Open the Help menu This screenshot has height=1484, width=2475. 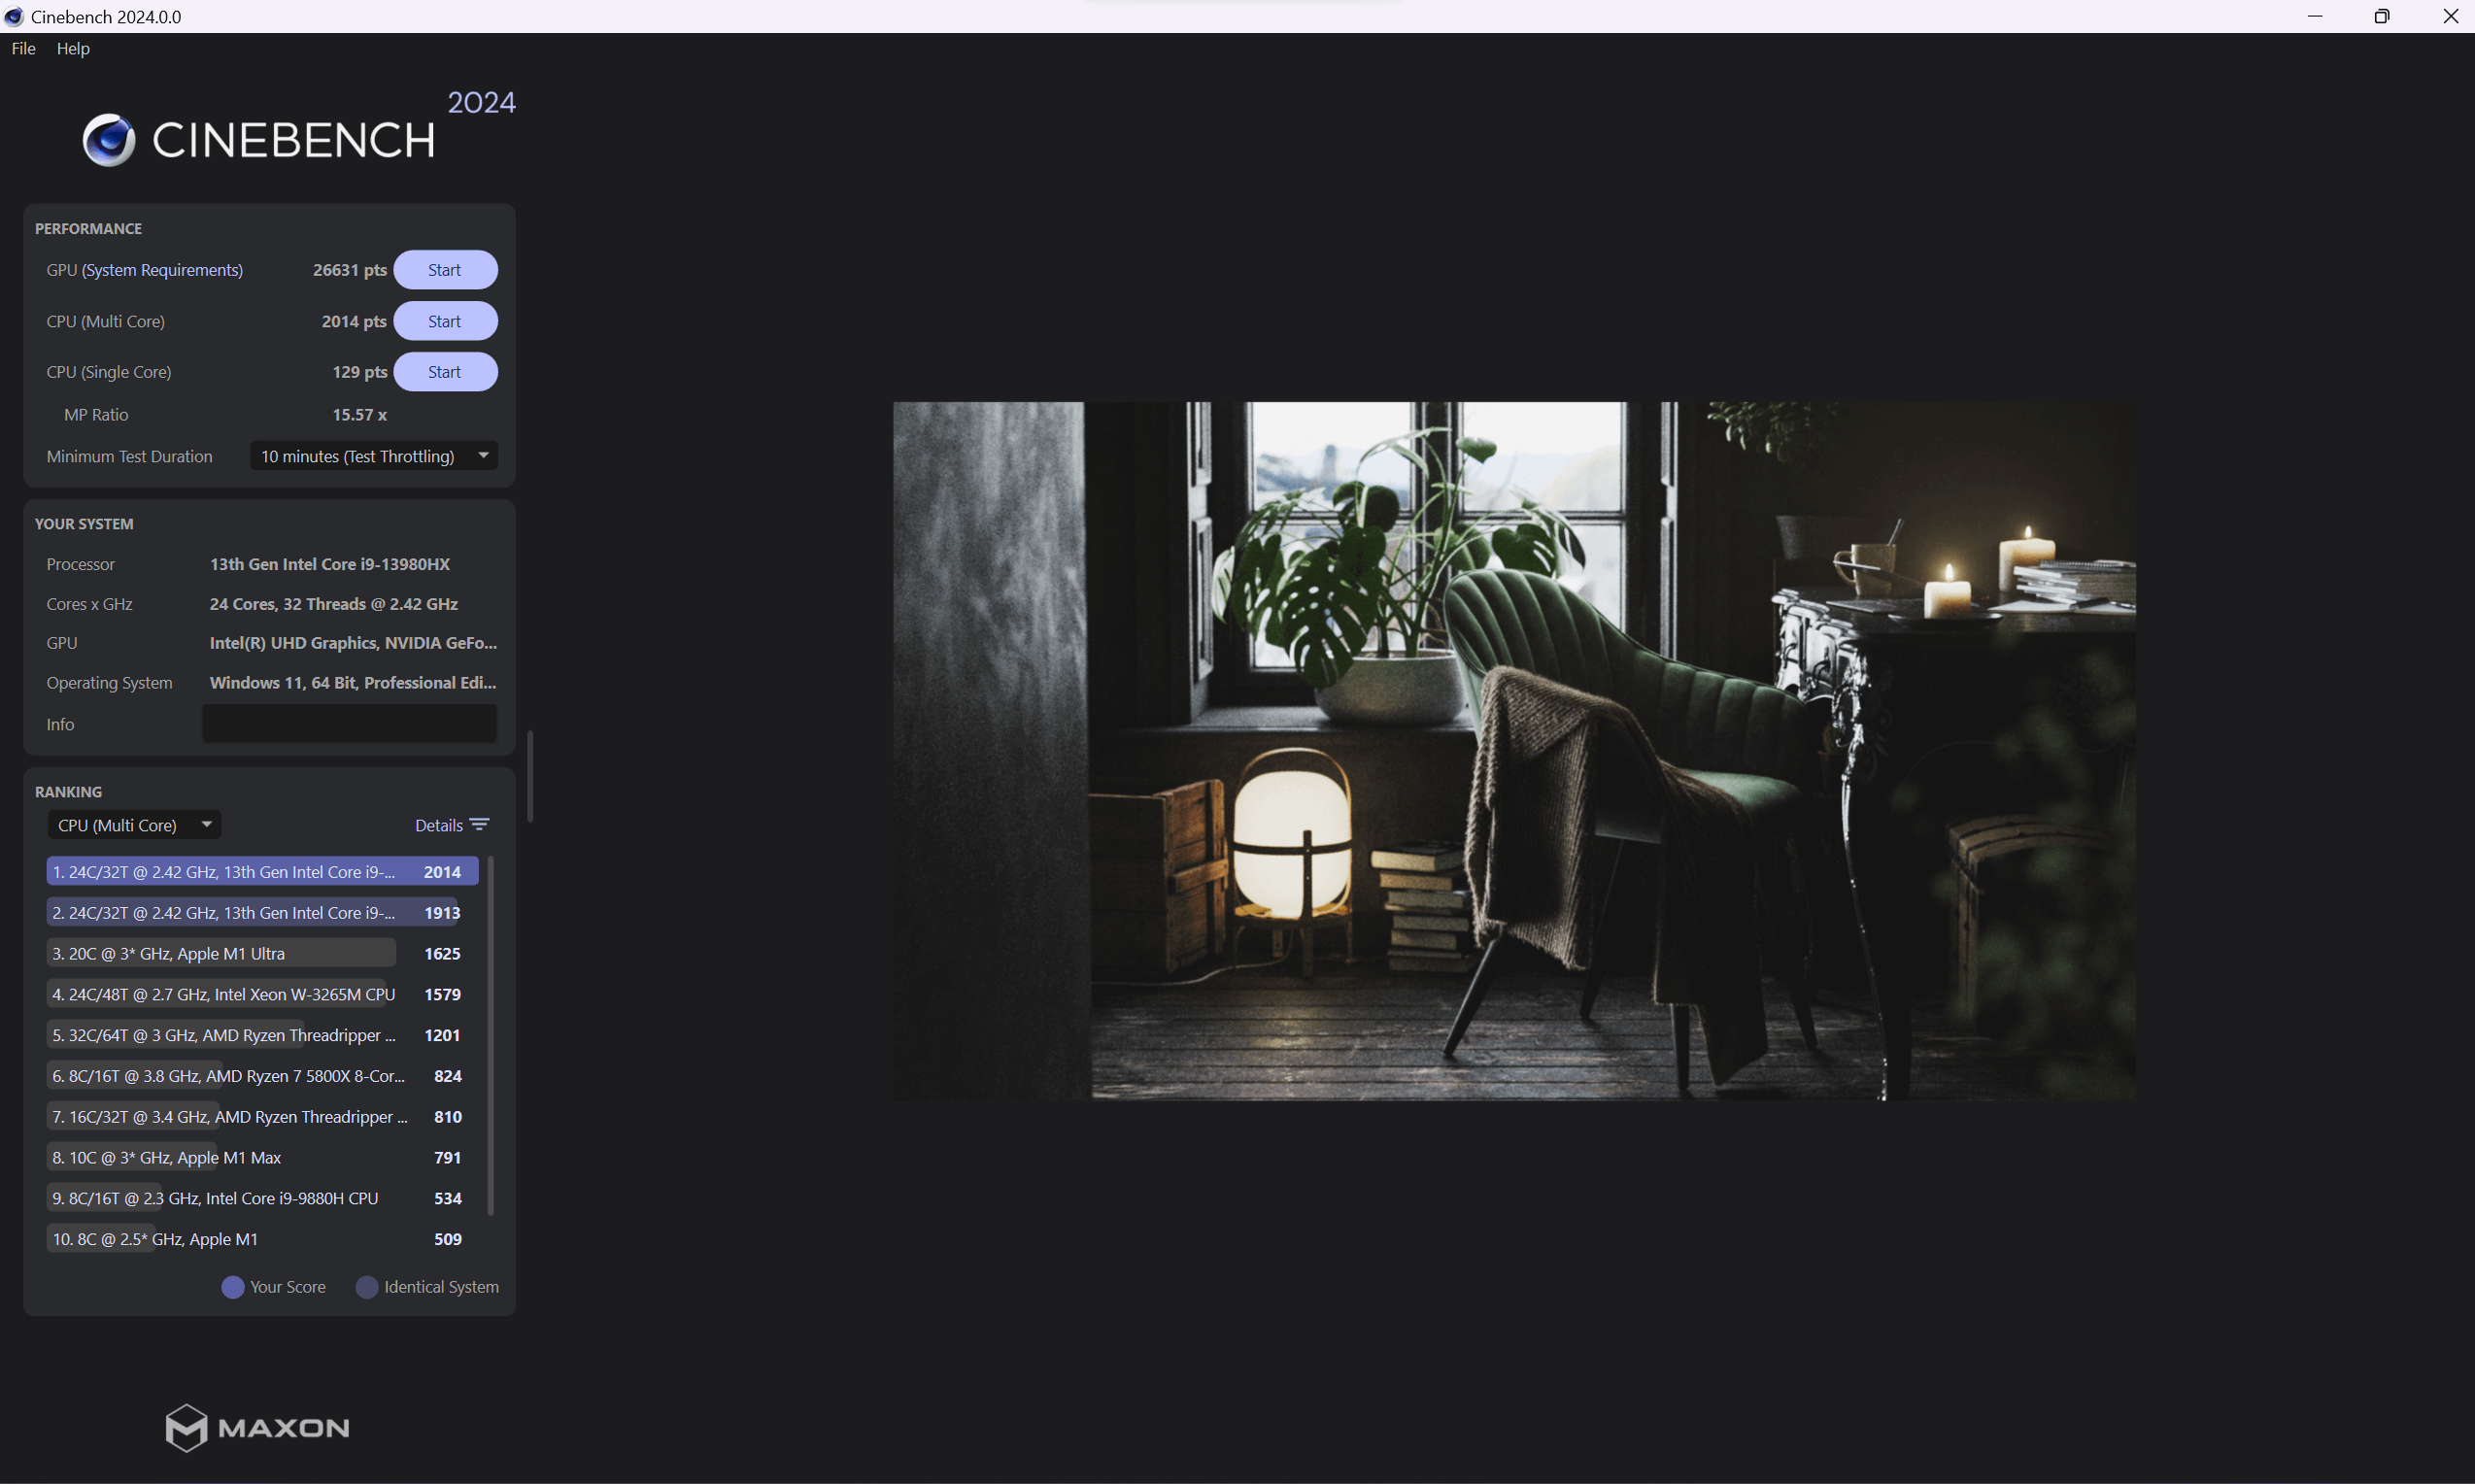point(73,48)
